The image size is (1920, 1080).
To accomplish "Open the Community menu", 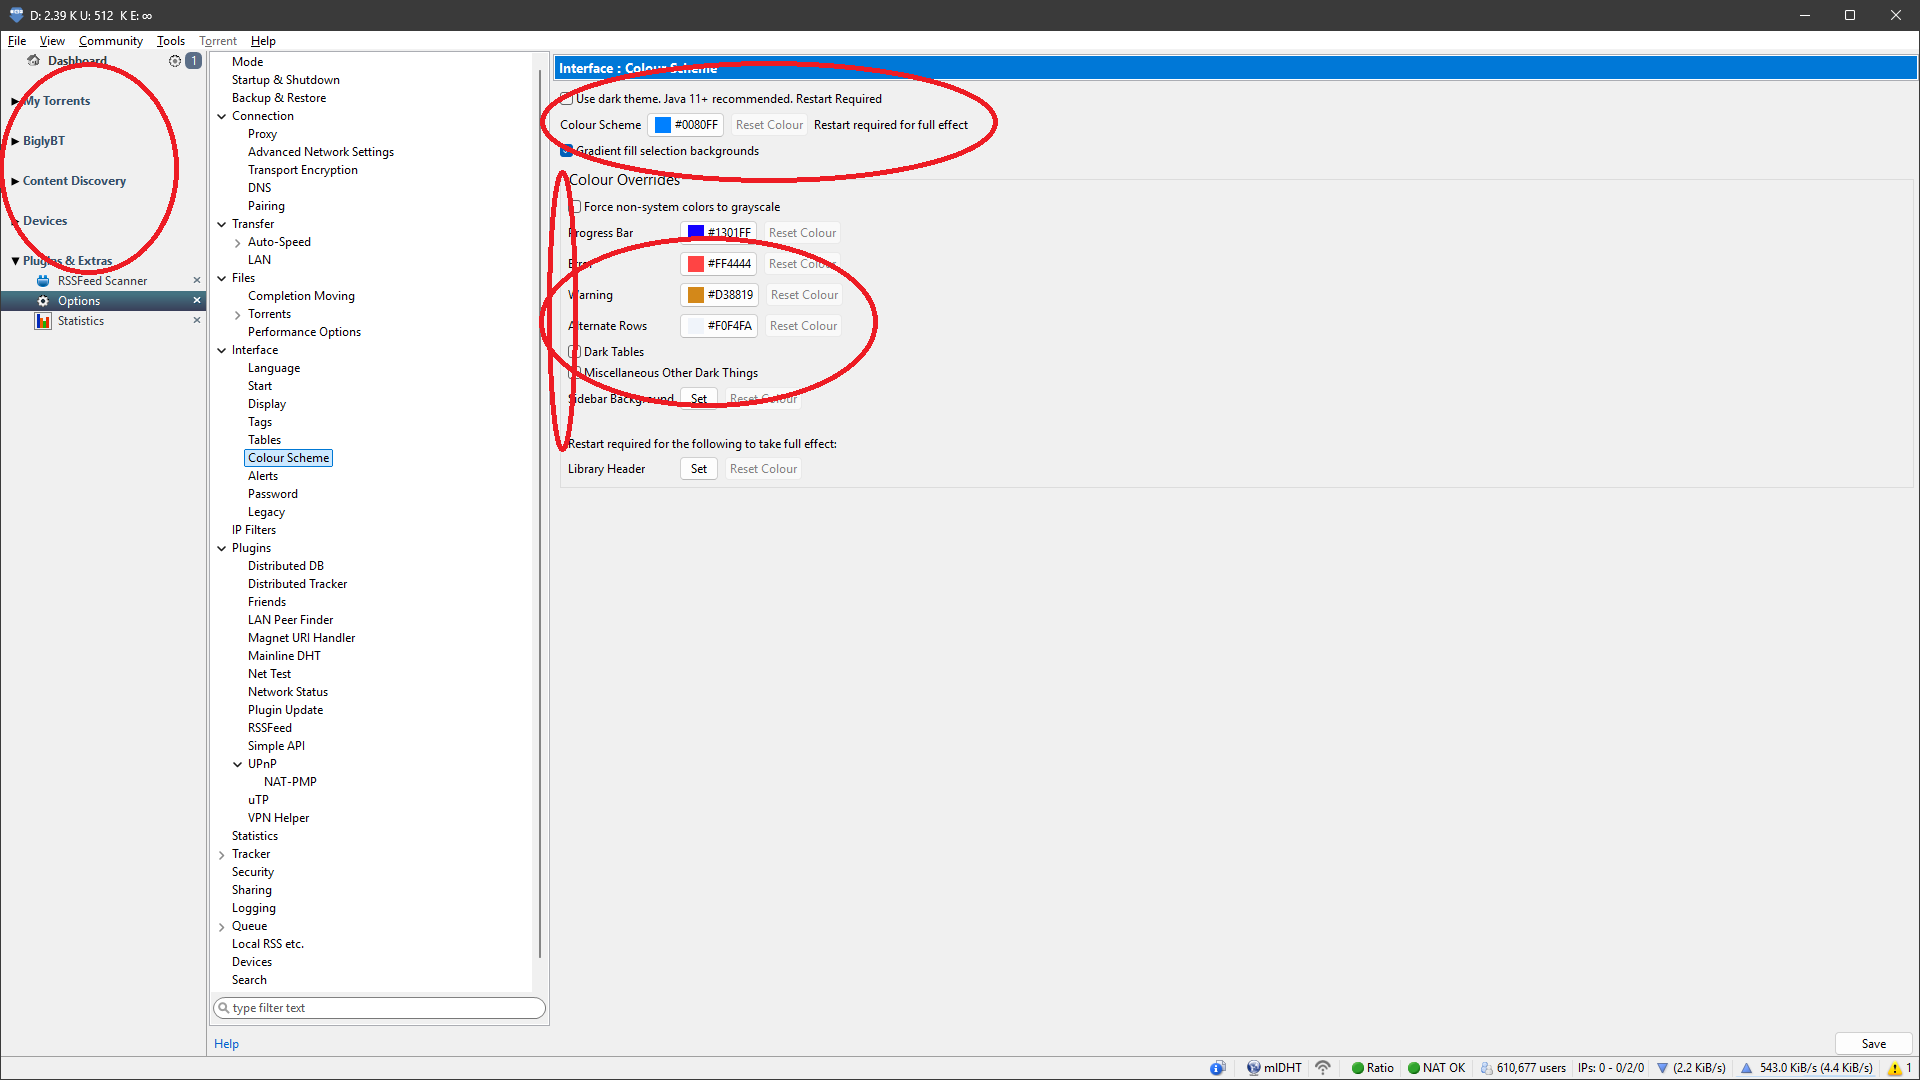I will [x=110, y=41].
